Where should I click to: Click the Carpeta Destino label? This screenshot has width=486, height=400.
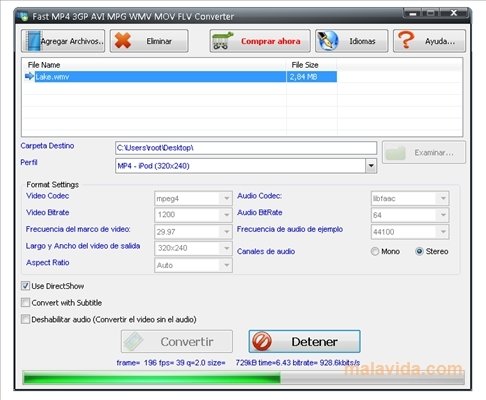[47, 146]
